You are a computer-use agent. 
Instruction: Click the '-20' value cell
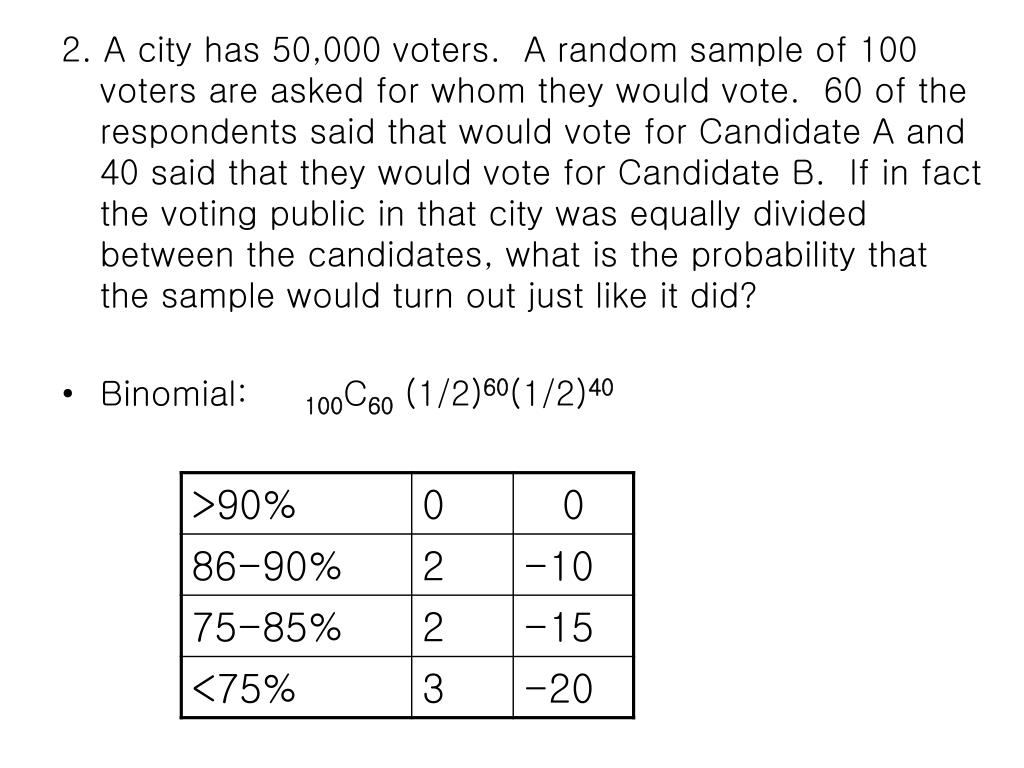point(573,687)
